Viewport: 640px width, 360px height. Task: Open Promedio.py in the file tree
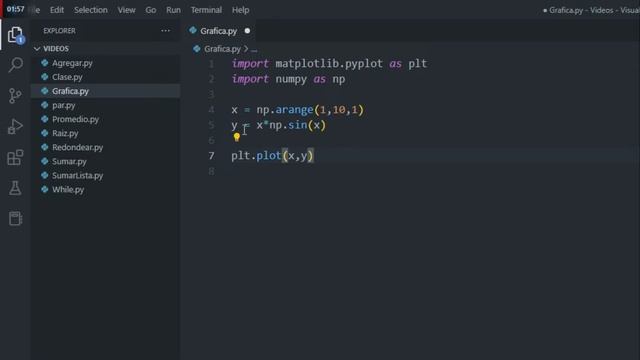[x=106, y=119]
